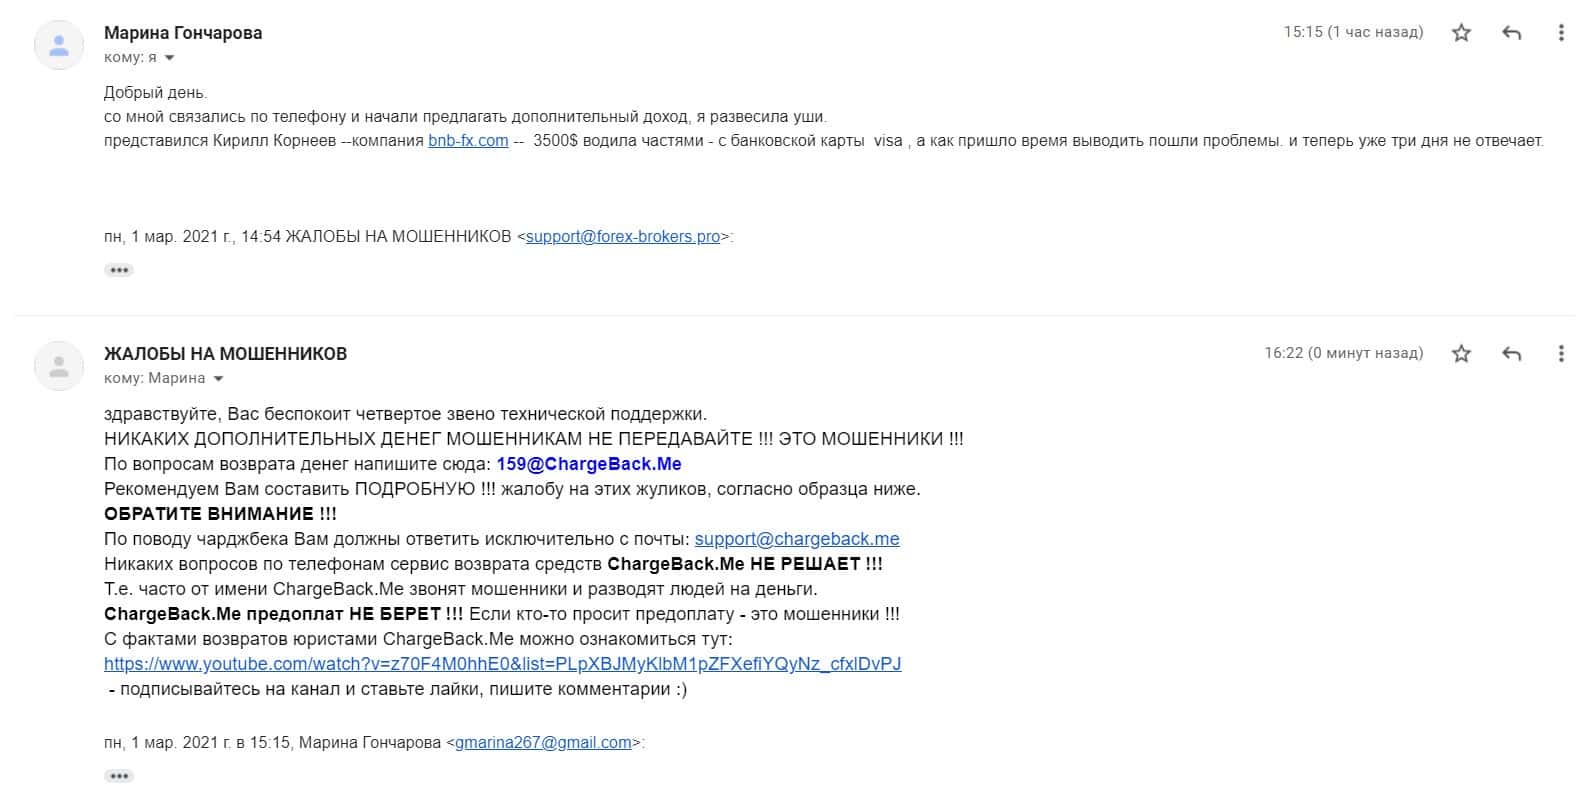Expand recipient details next to 'кому: Марина'
1591x798 pixels.
[218, 379]
